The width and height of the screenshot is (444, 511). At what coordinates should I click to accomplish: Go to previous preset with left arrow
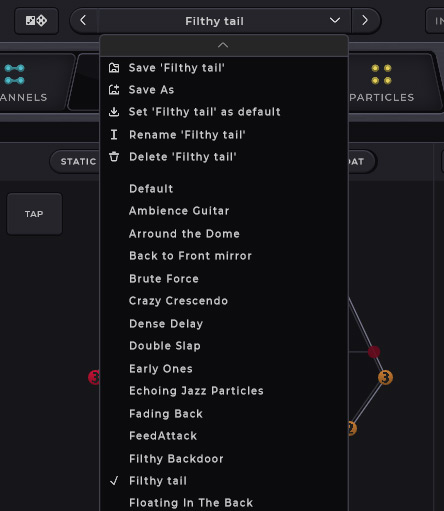point(83,21)
